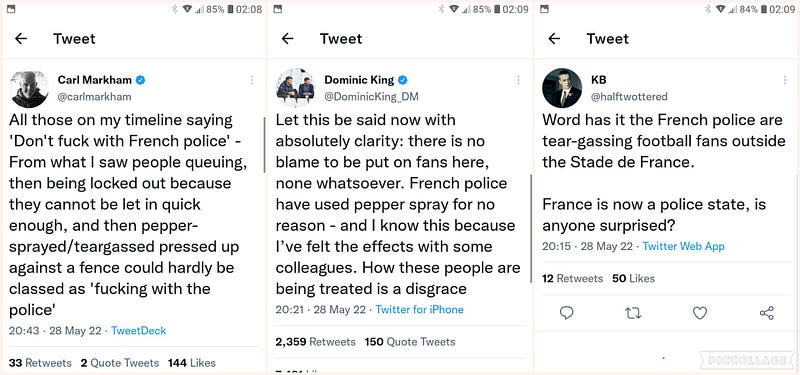
Task: Open more options on Dominic King's tweet
Action: [518, 80]
